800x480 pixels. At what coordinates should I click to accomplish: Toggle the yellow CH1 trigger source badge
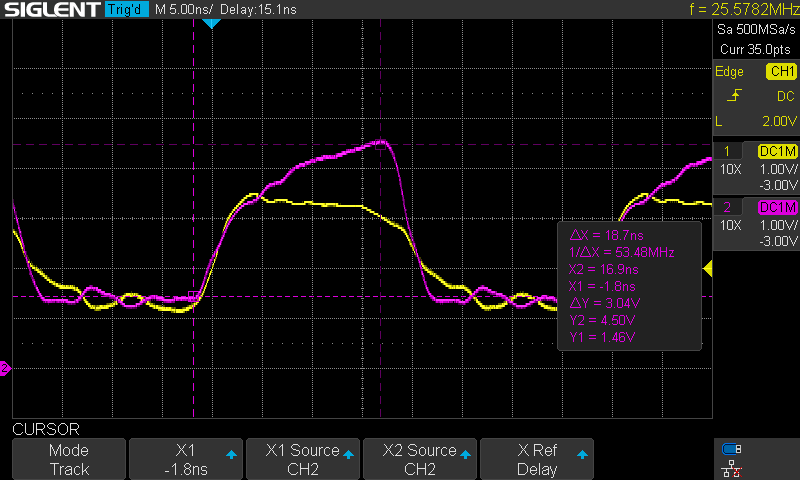tap(780, 72)
